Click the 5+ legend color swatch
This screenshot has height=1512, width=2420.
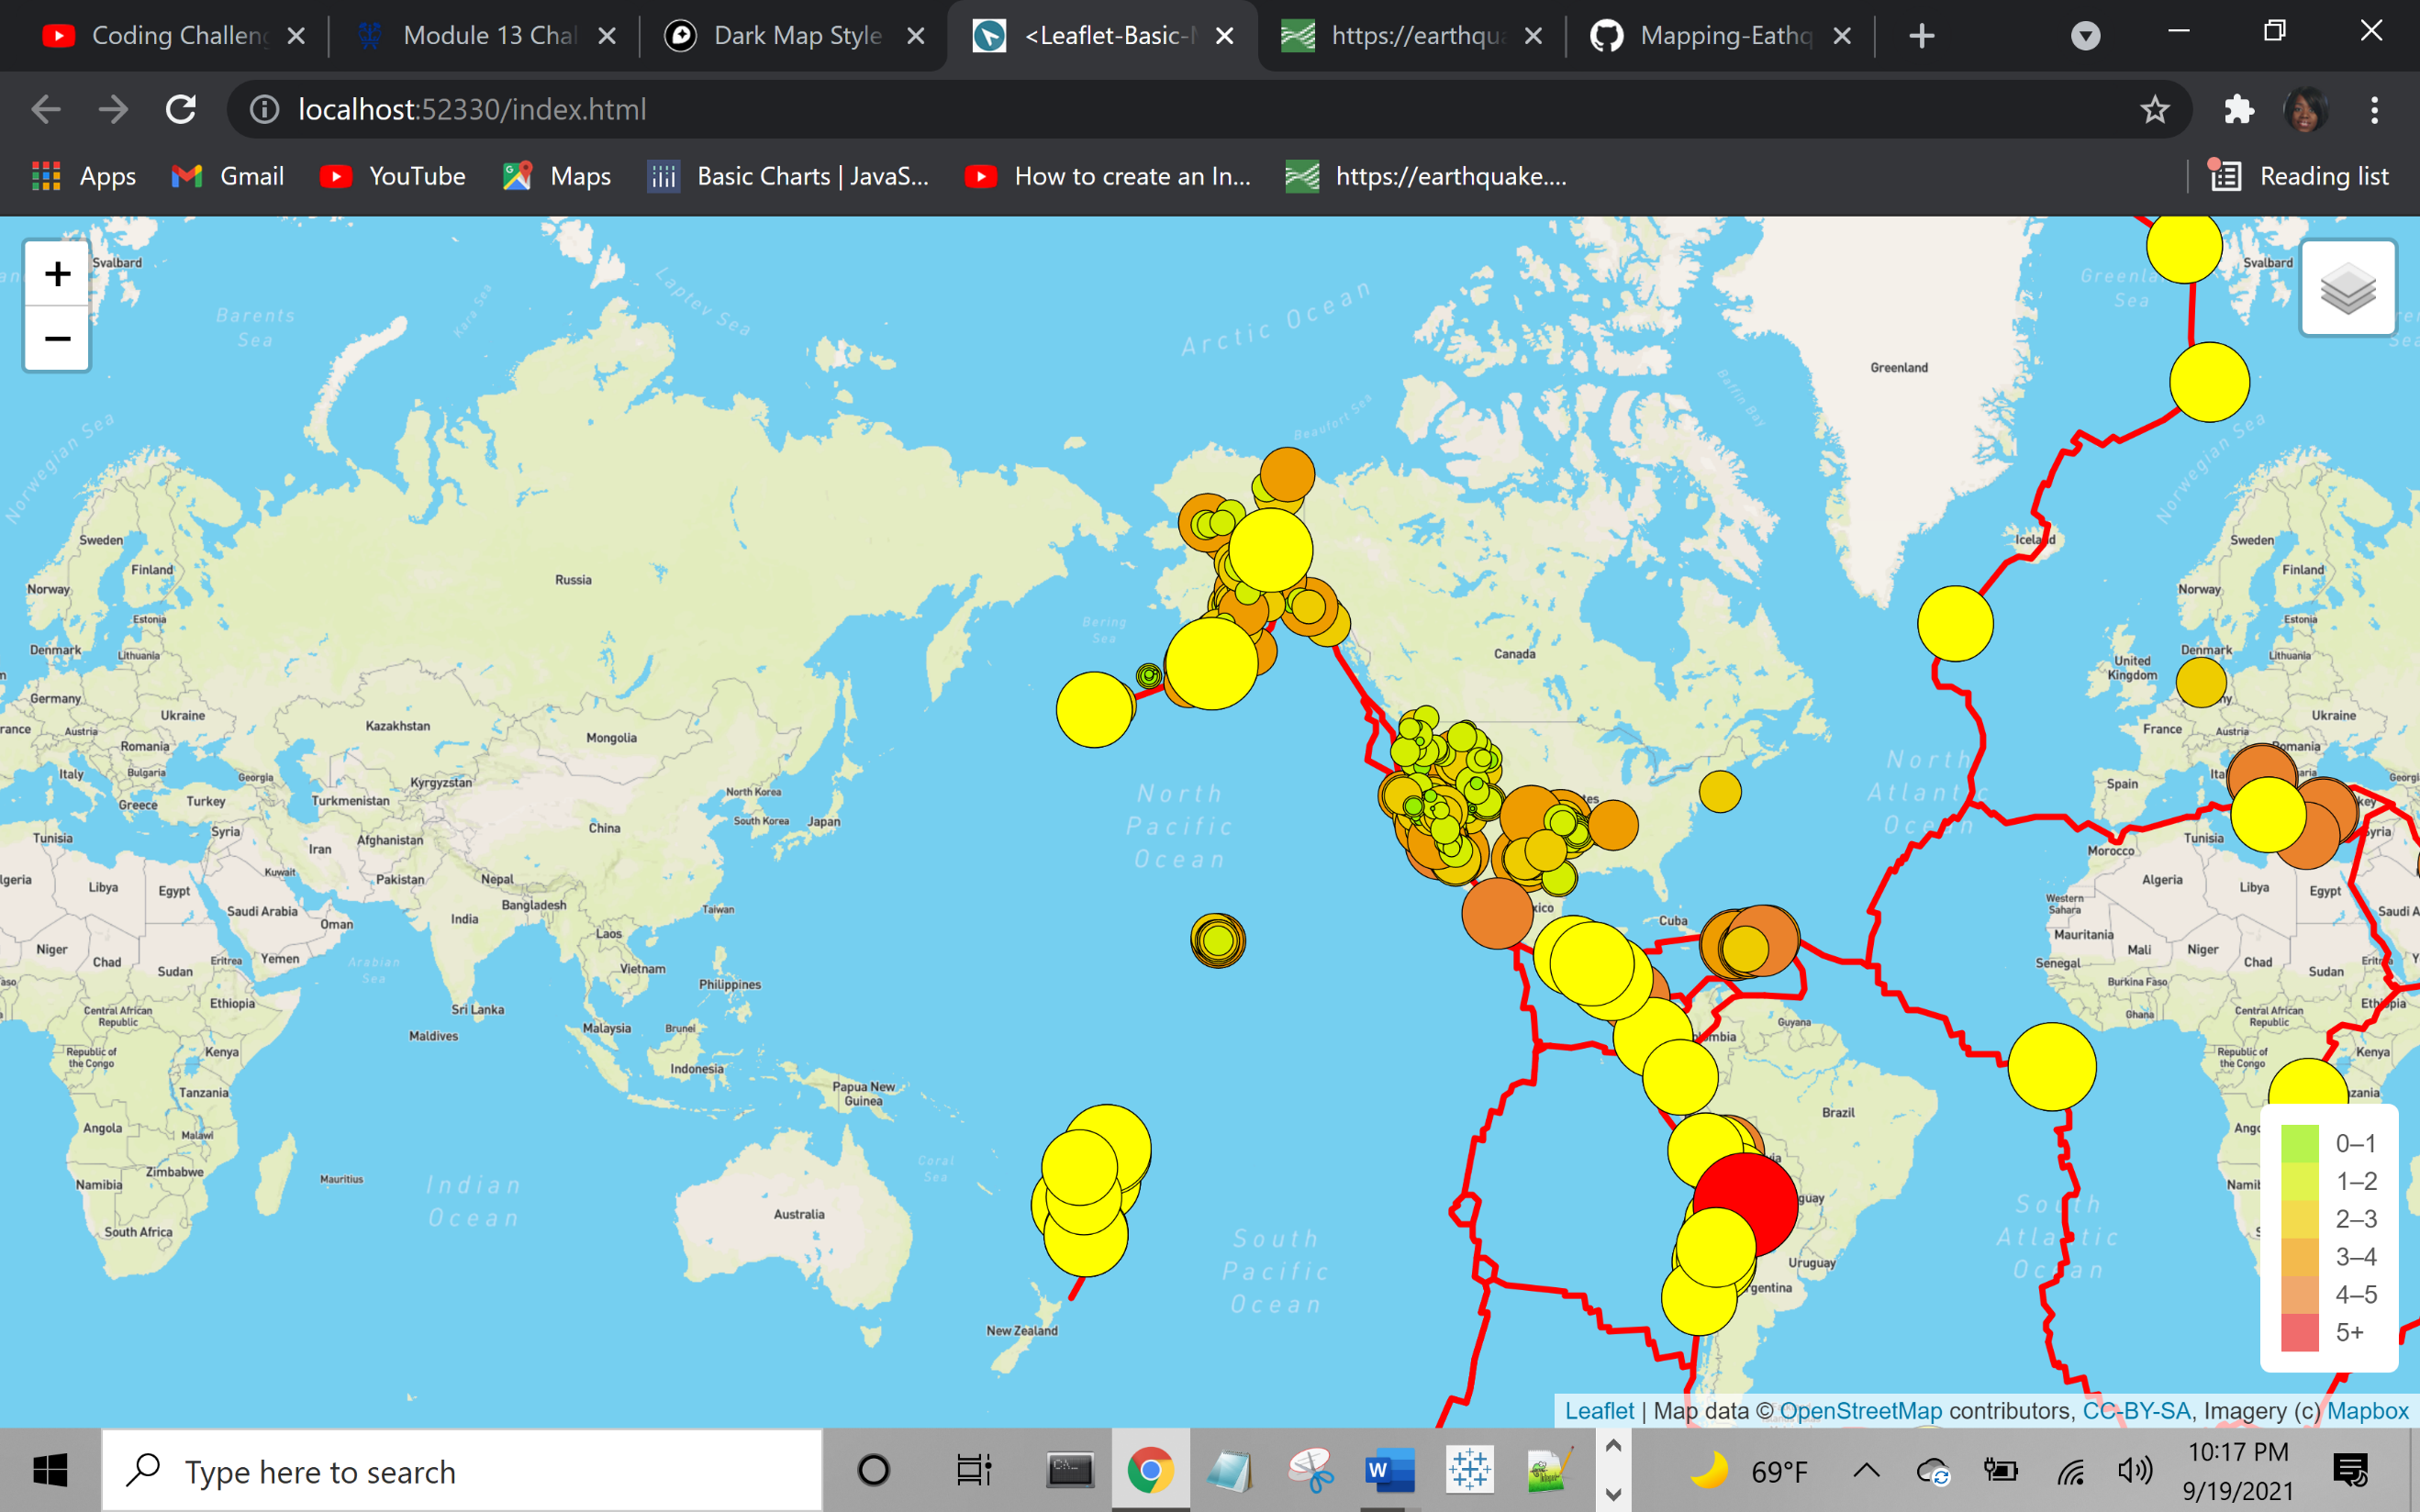[2299, 1332]
